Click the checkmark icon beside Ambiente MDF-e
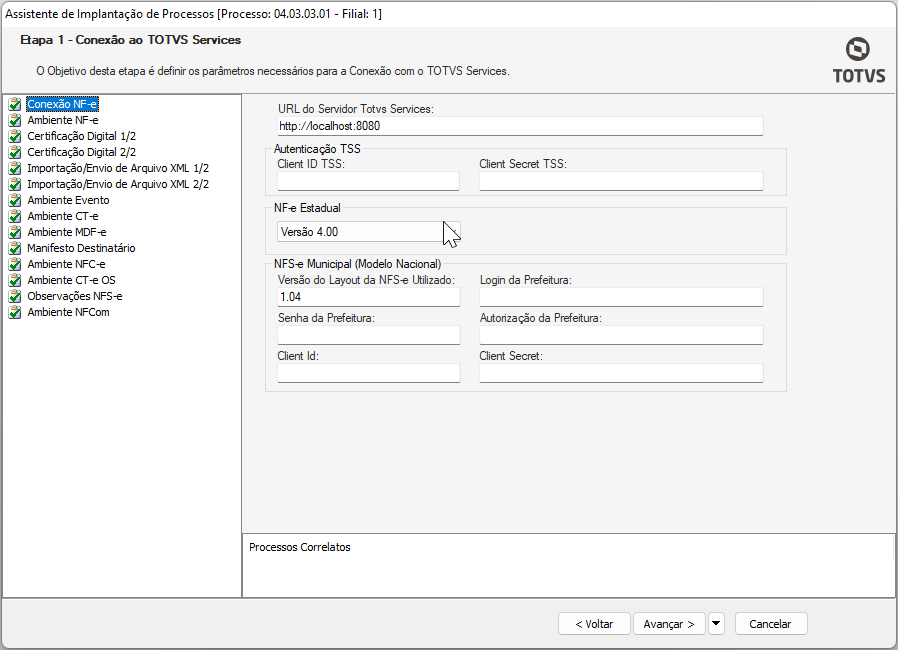Image resolution: width=898 pixels, height=650 pixels. coord(15,233)
